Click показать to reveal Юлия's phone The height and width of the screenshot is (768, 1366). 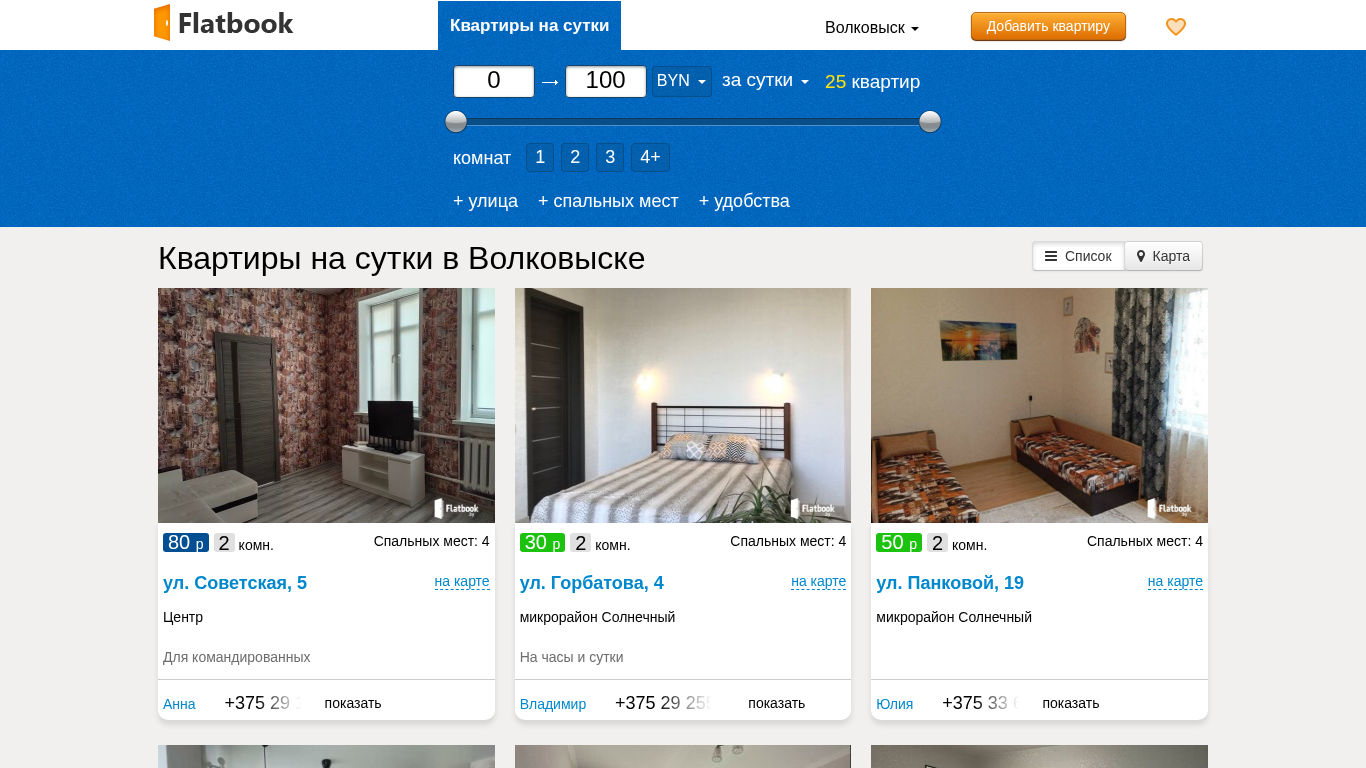(1071, 703)
